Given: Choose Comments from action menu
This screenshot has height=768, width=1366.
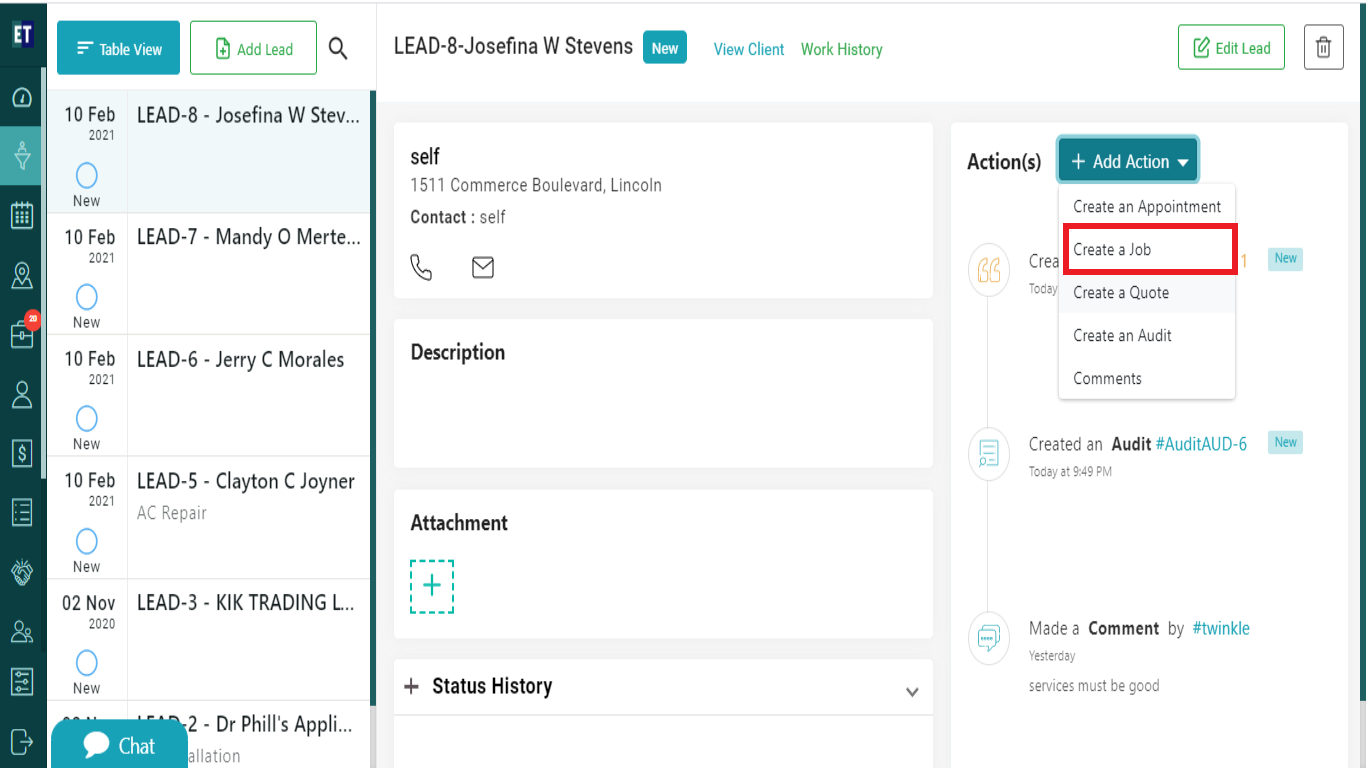Looking at the screenshot, I should (x=1147, y=378).
